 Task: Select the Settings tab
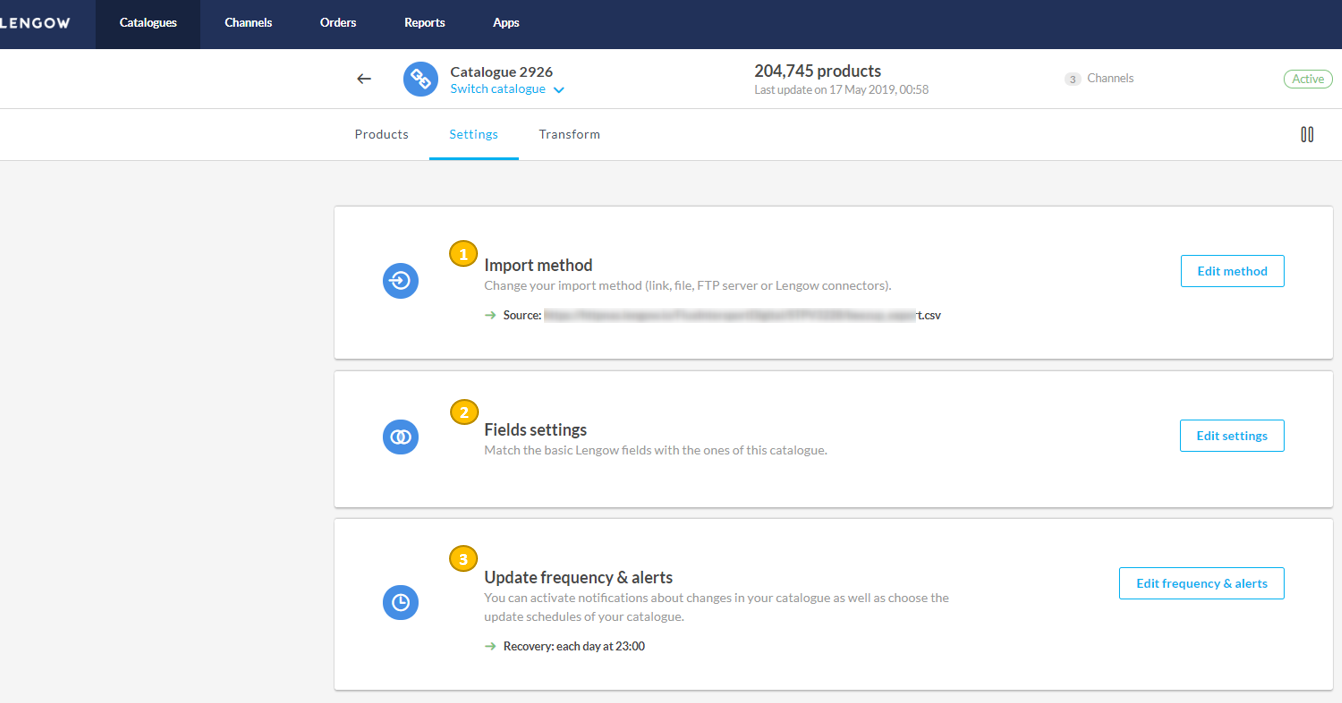474,134
